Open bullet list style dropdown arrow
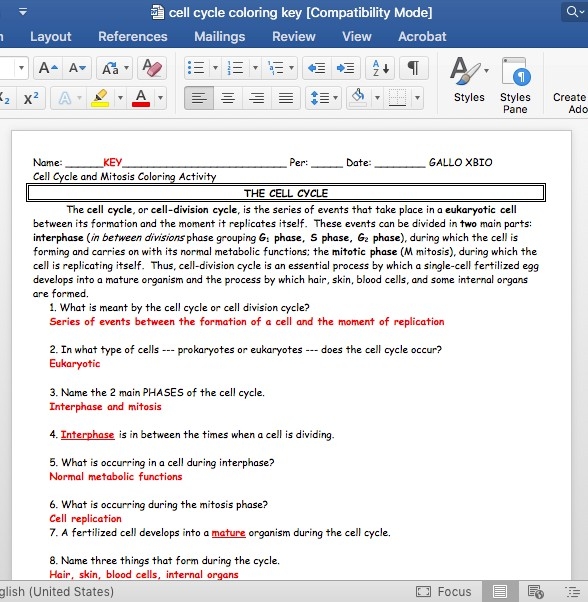The image size is (588, 602). [x=215, y=68]
